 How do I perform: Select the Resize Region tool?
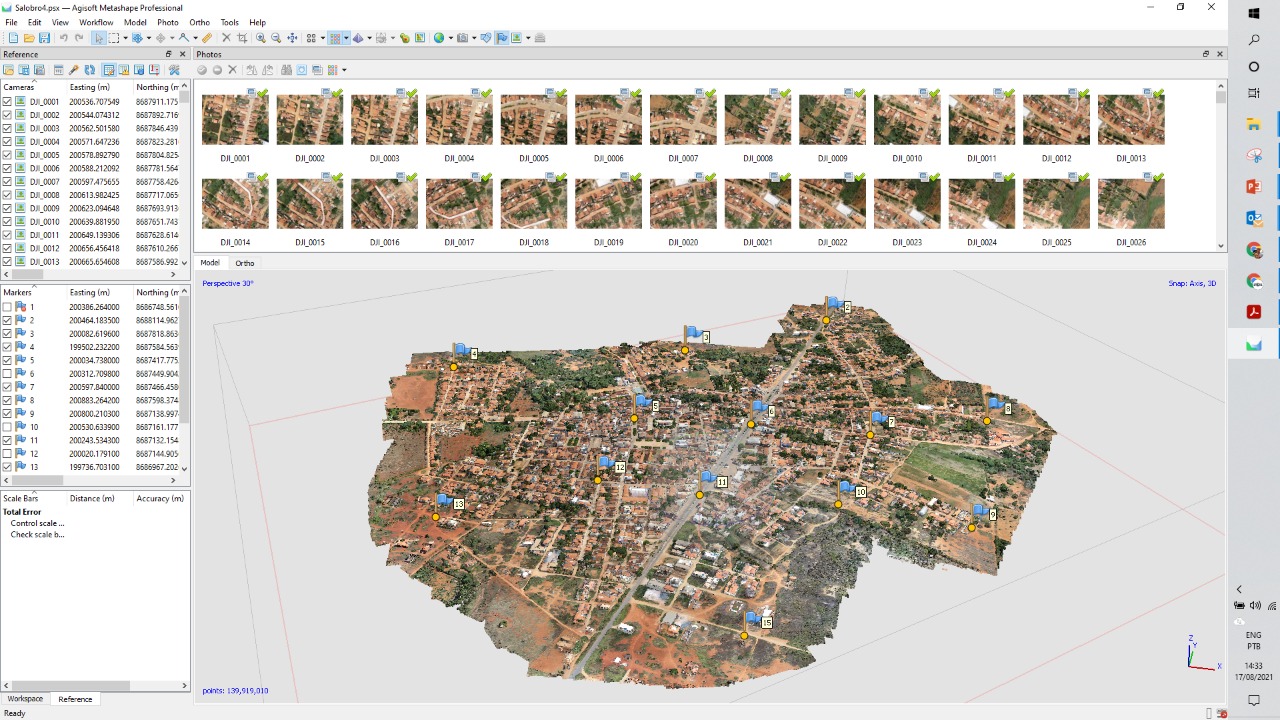coord(243,38)
